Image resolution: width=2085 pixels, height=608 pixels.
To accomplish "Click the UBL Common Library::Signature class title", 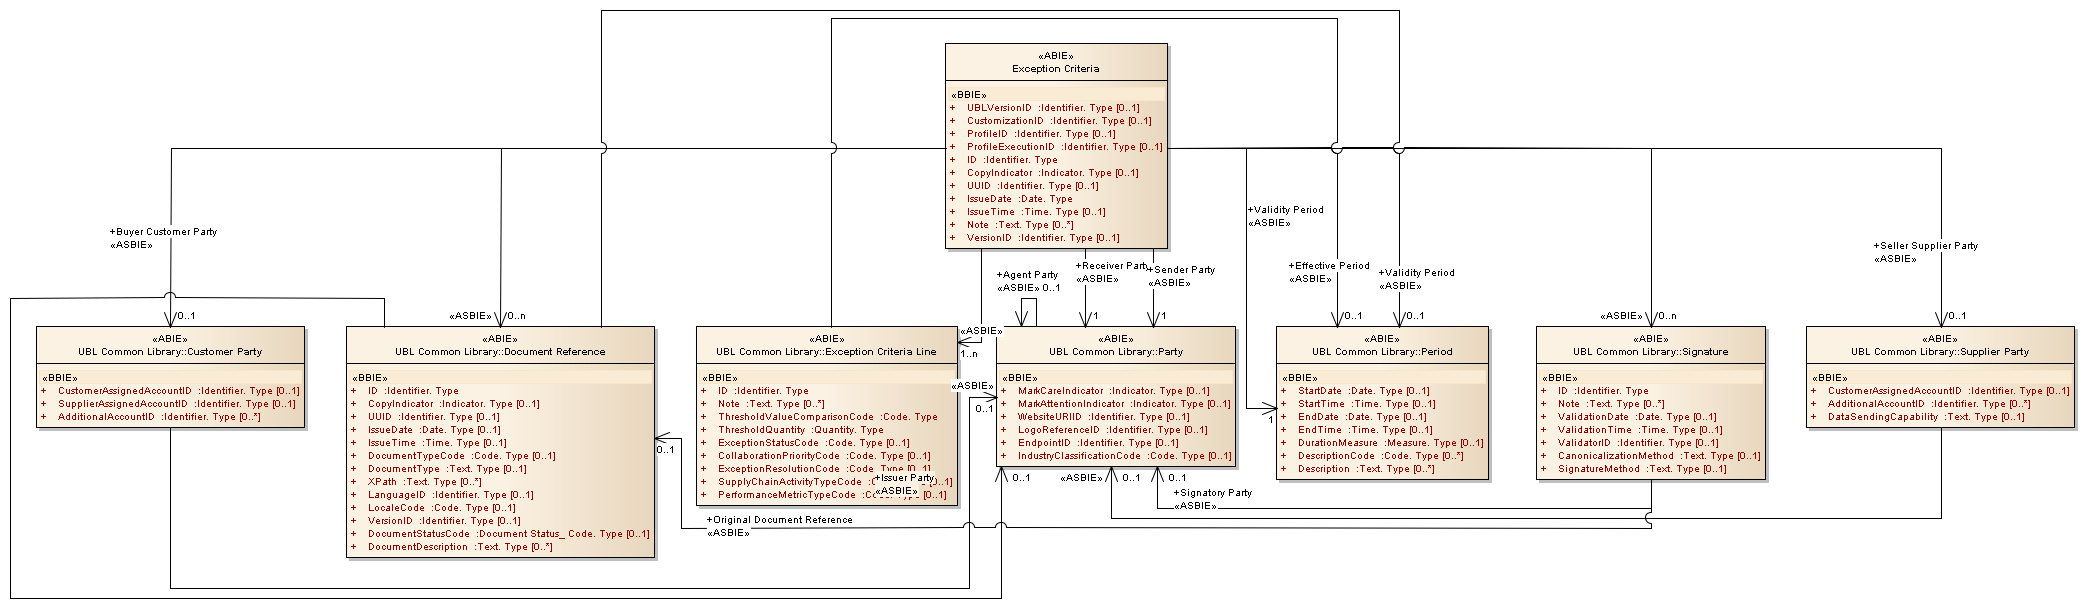I will coord(1650,352).
